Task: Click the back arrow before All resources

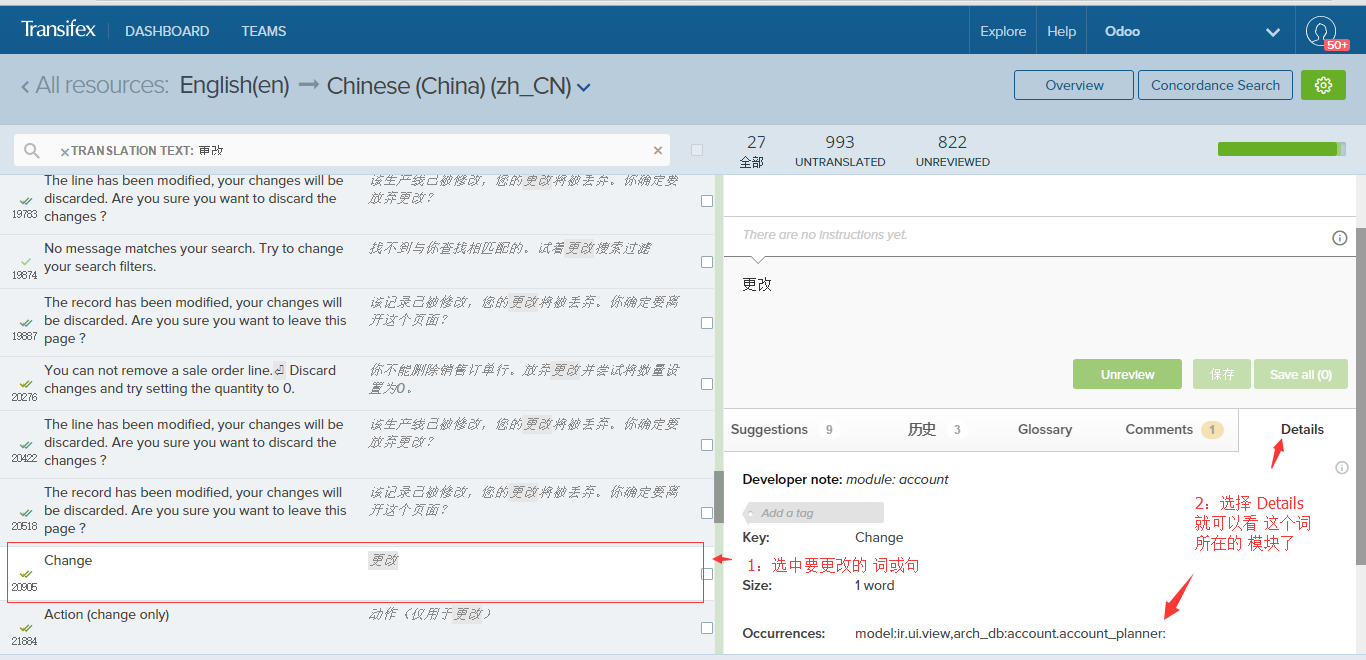Action: pyautogui.click(x=25, y=87)
